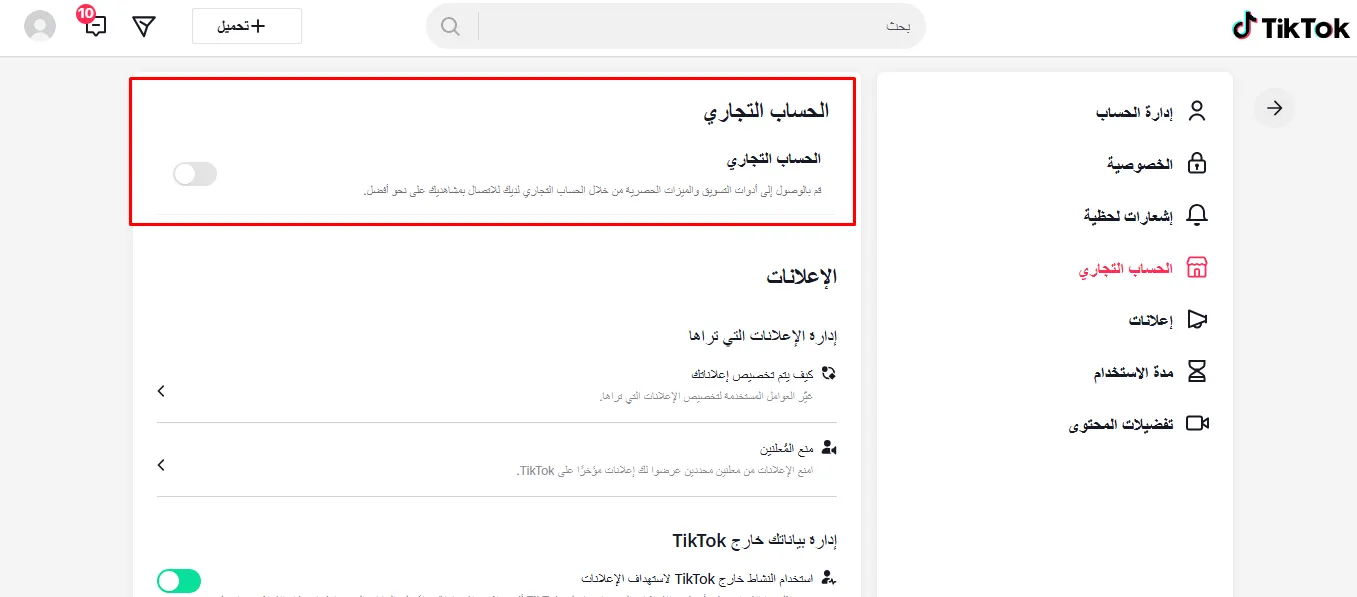Open direct messages via paper plane icon
Screen dimensions: 1357x597
143,26
